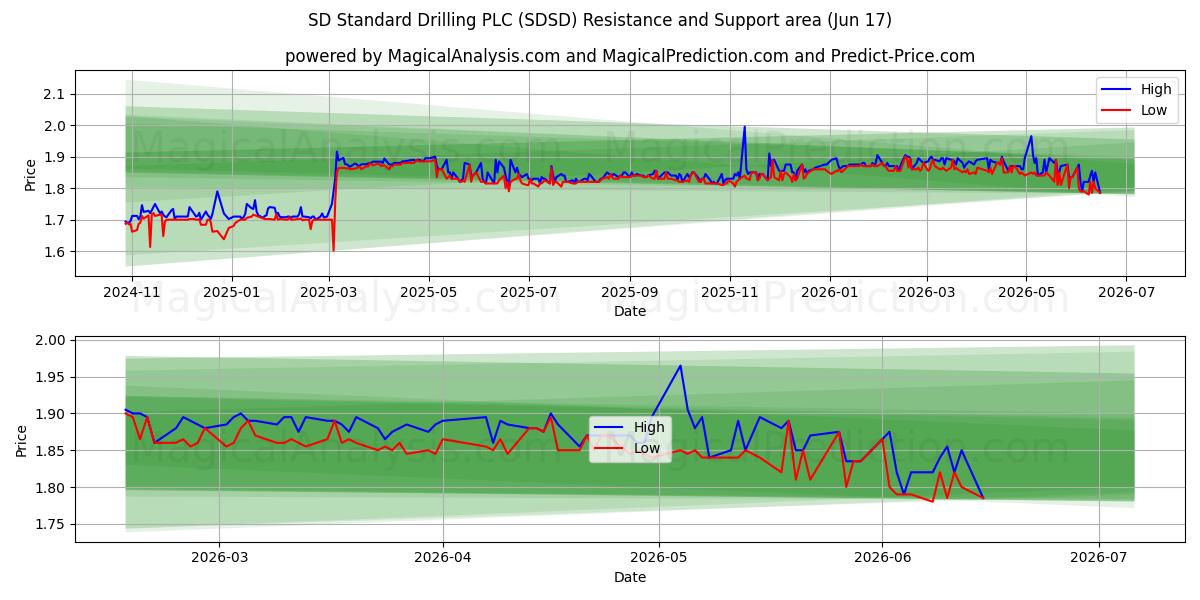The image size is (1200, 600).
Task: Click the '2026-01' tick label
Action: (x=830, y=293)
